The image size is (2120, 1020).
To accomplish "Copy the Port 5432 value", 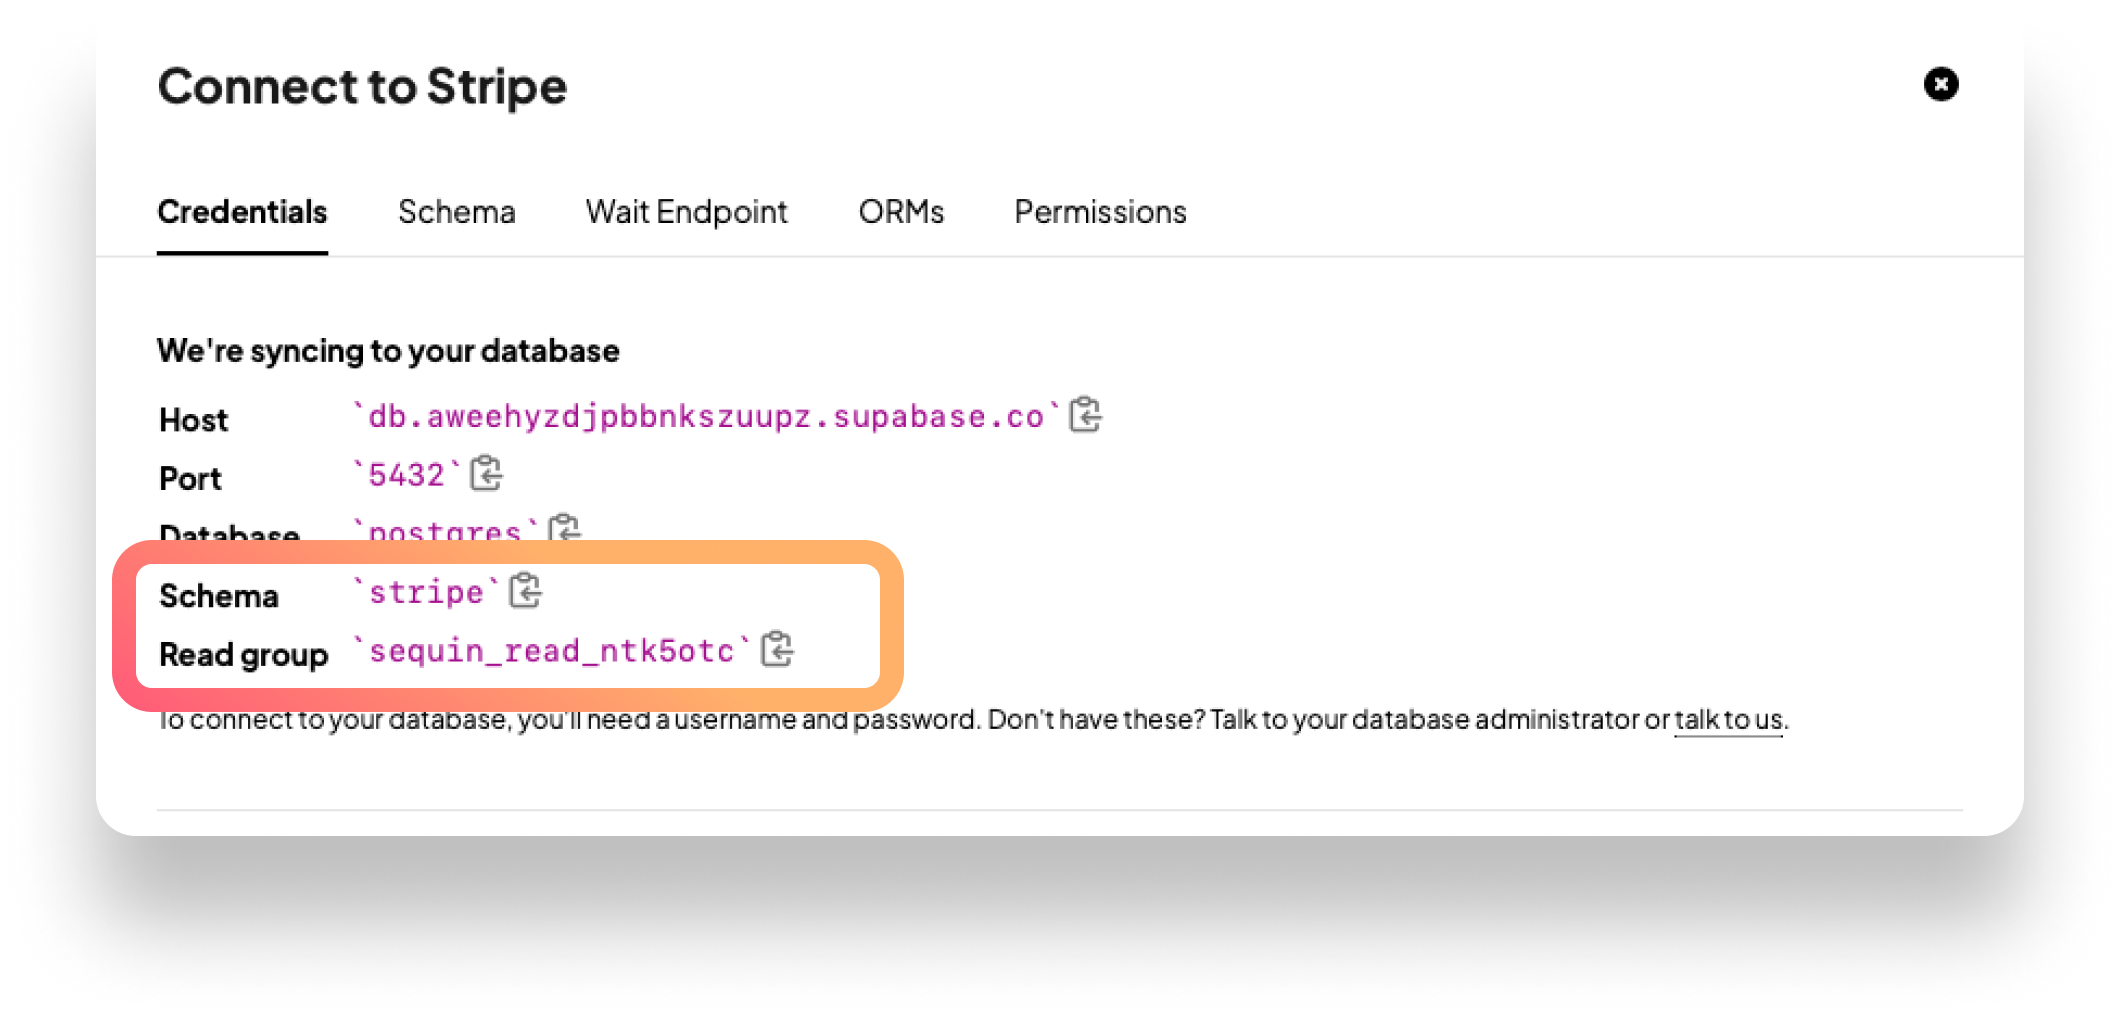I will tap(486, 474).
